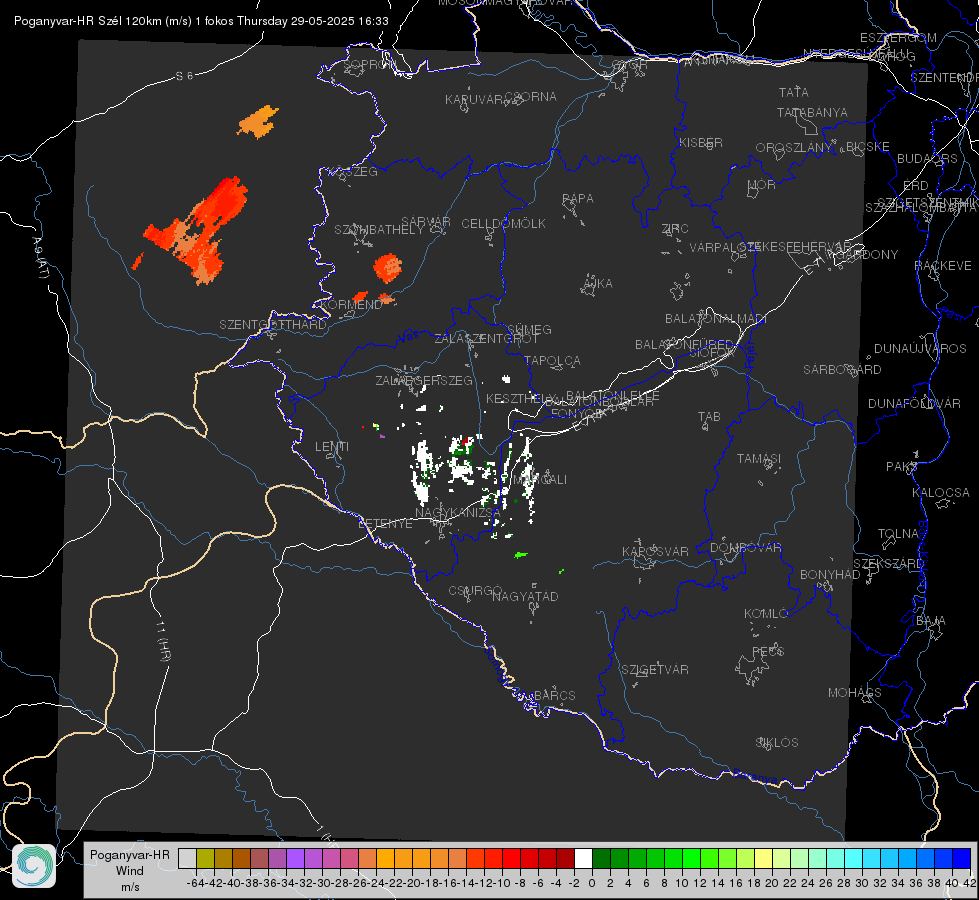
Task: Click the PAPA city label
Action: 578,199
